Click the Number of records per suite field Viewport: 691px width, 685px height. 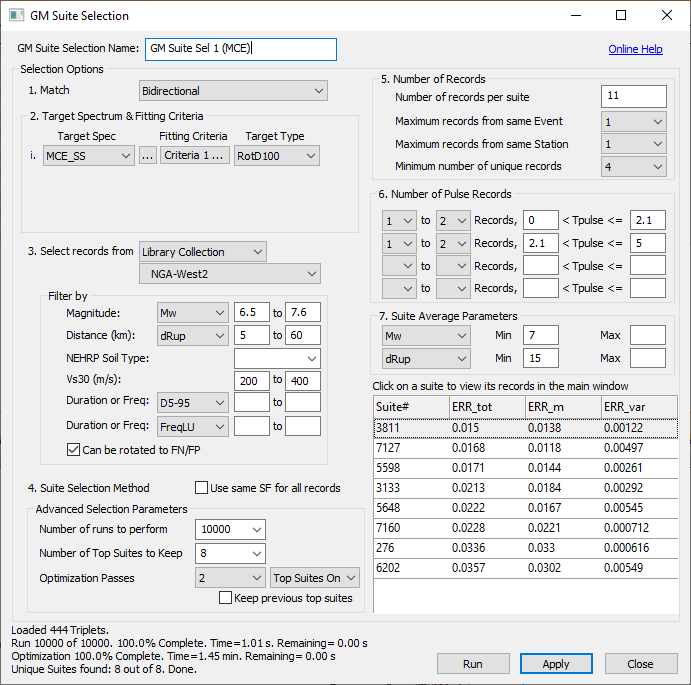pos(633,97)
